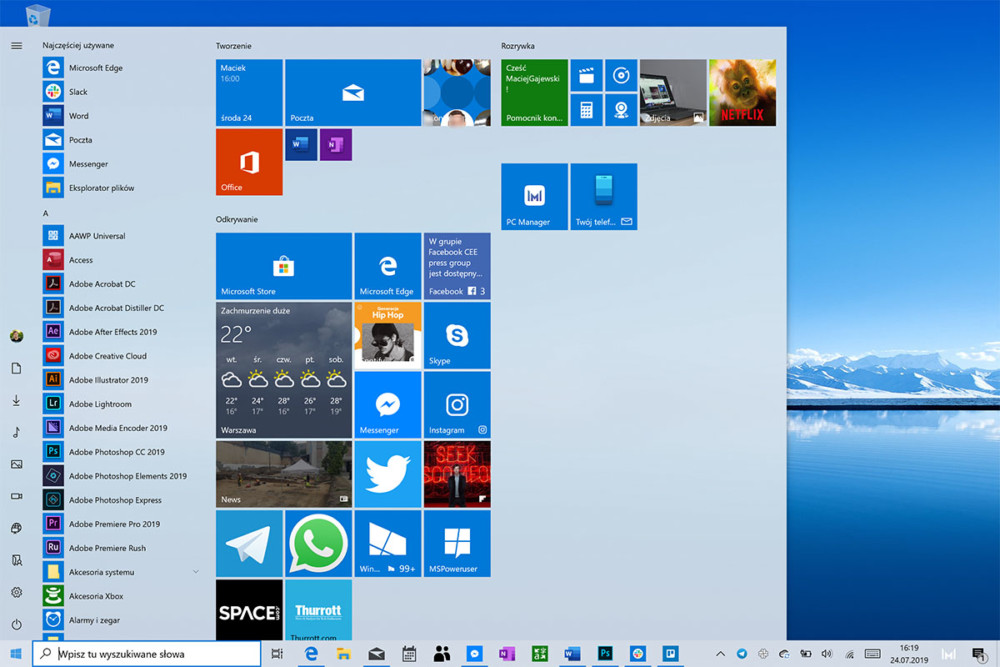Open the small OneNote tile
Screen dimensions: 1000x667
pos(336,145)
